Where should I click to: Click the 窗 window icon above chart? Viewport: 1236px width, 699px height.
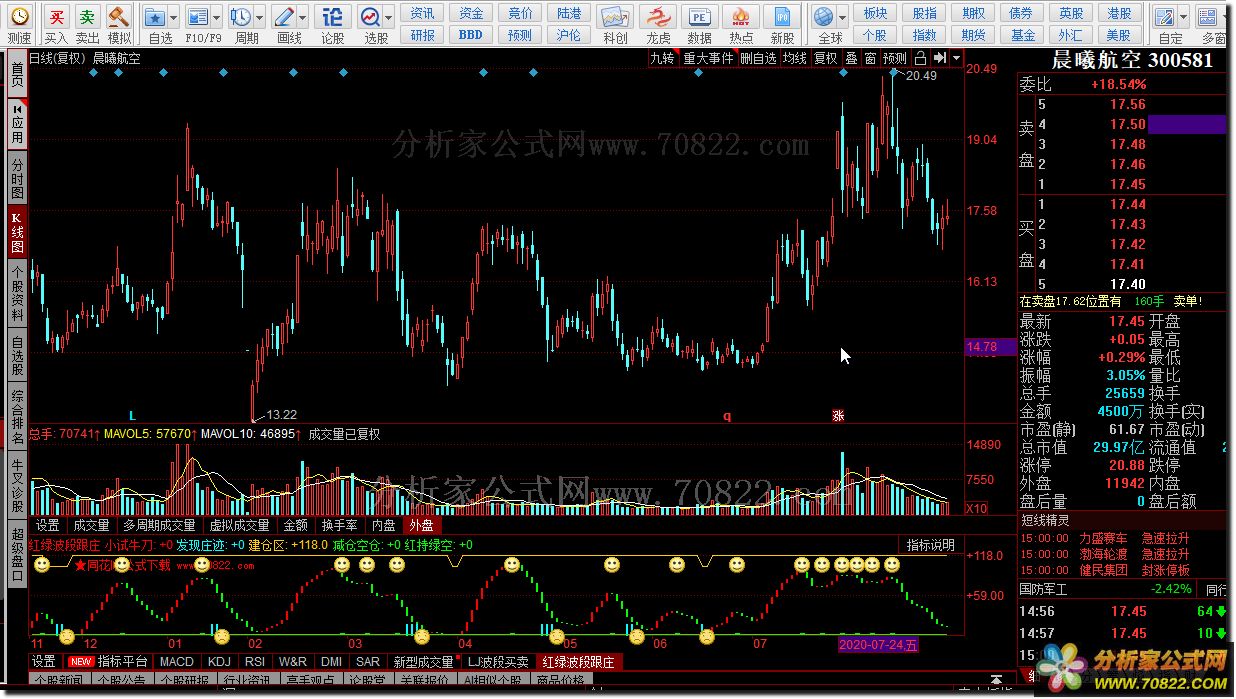coord(870,58)
